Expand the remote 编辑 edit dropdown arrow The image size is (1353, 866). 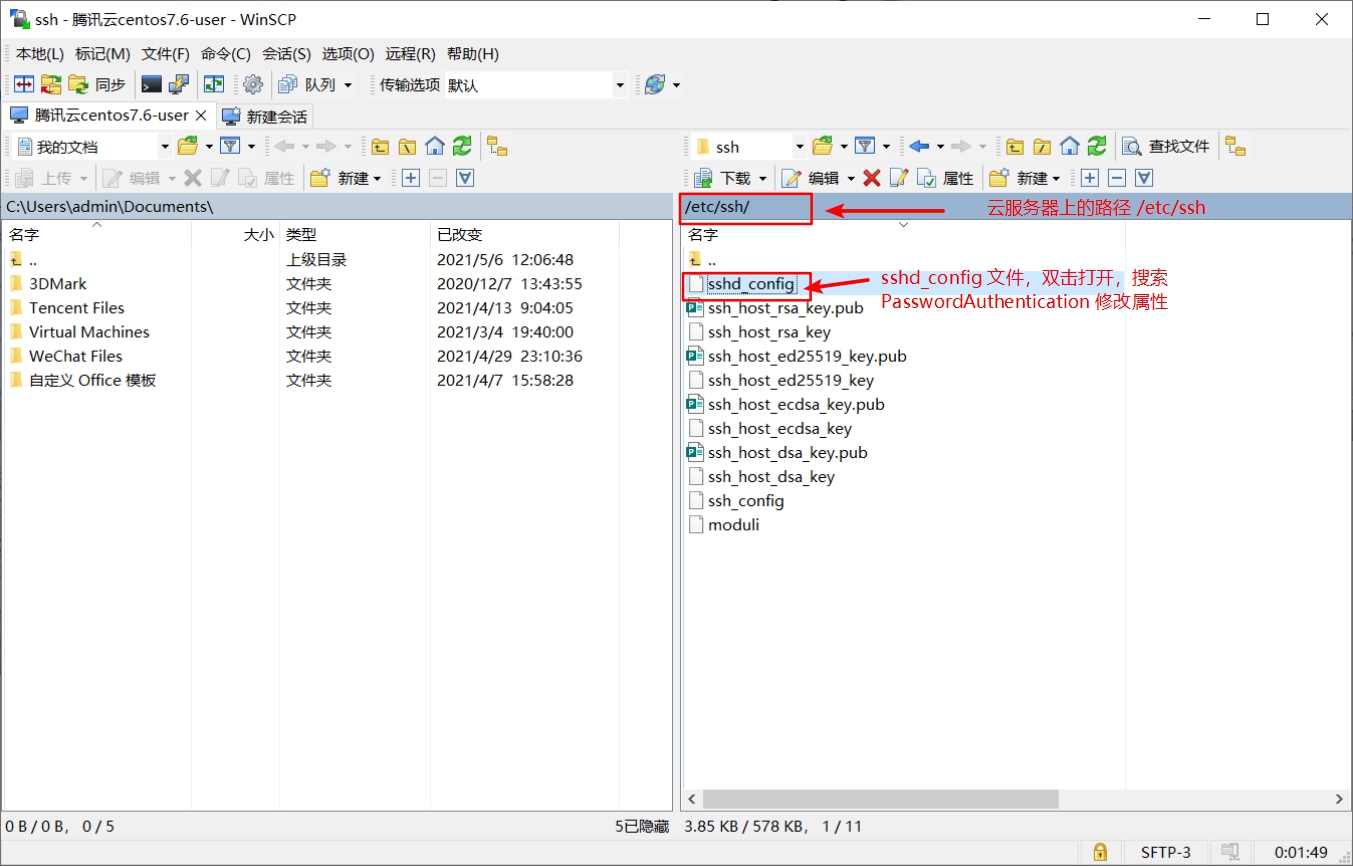pos(851,178)
